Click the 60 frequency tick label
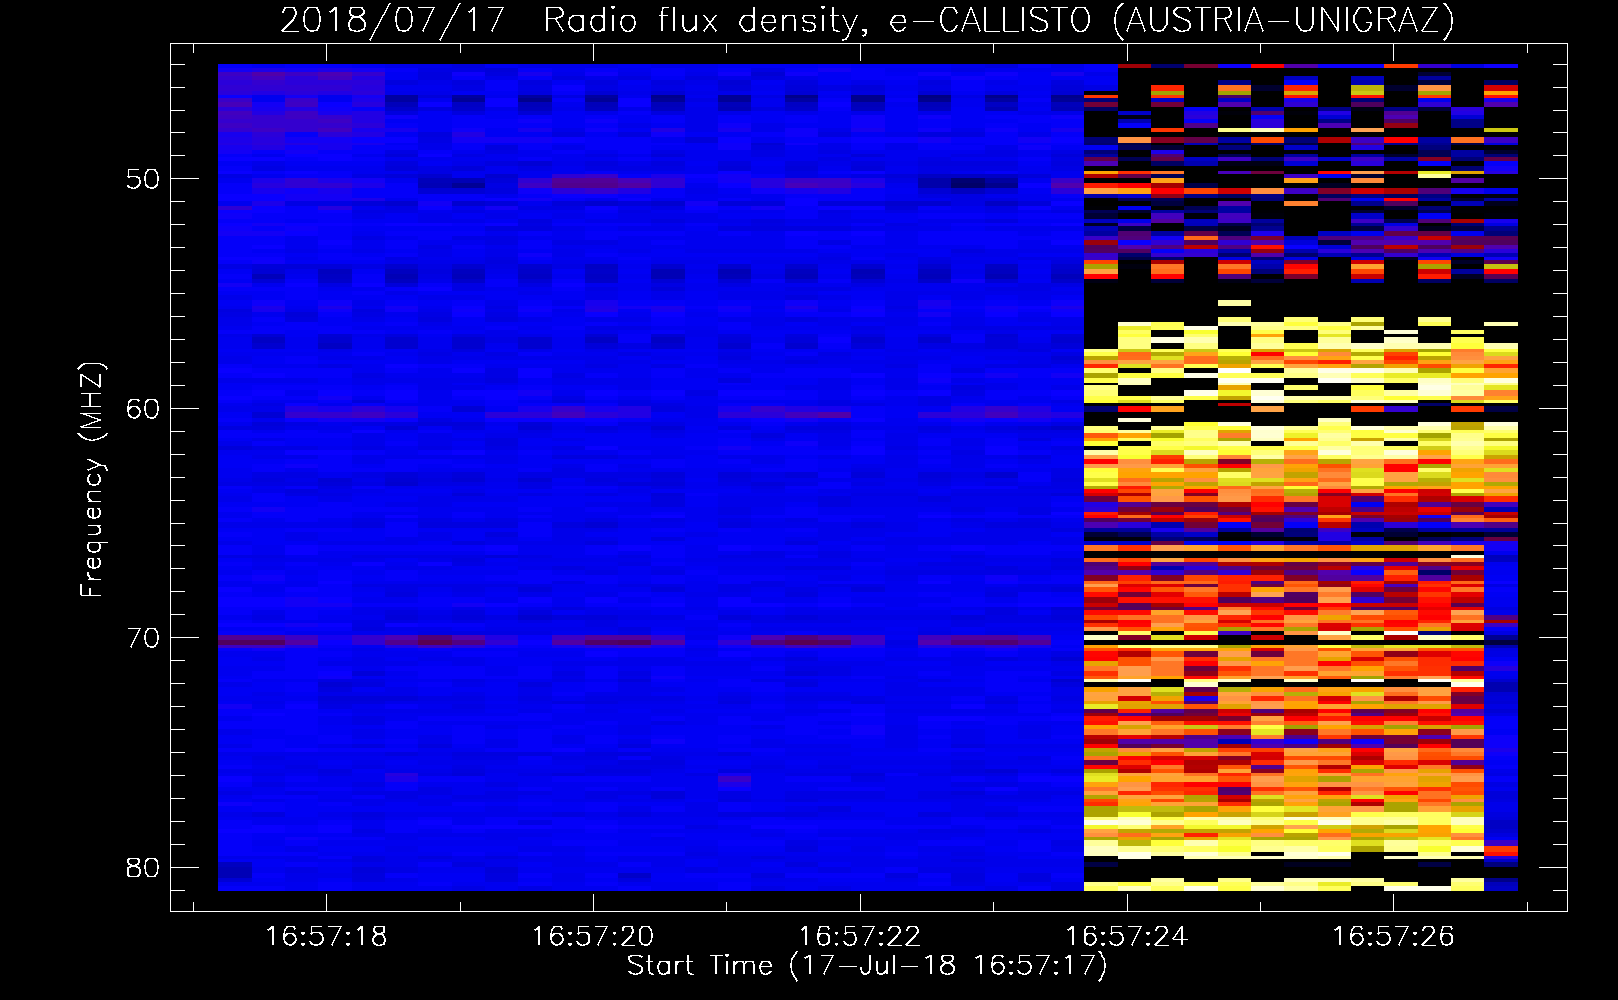Viewport: 1618px width, 1000px height. (143, 409)
